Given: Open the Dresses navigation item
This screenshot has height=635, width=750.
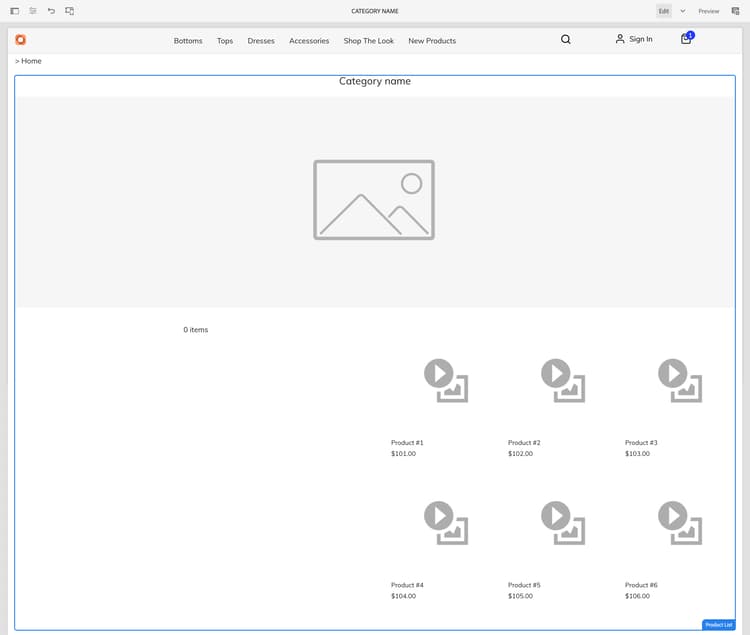Looking at the screenshot, I should pyautogui.click(x=261, y=41).
